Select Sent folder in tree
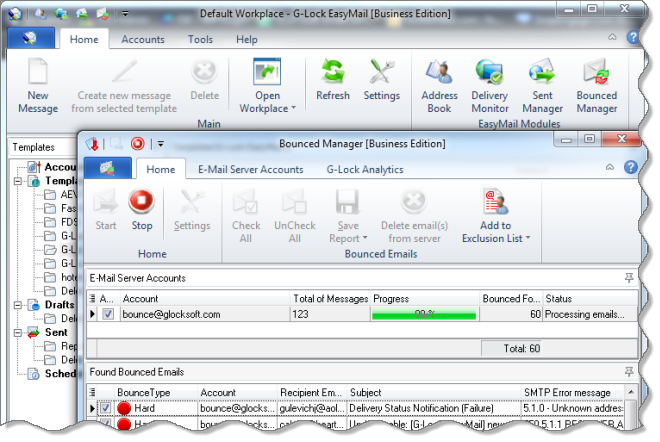This screenshot has width=660, height=442. pyautogui.click(x=56, y=332)
